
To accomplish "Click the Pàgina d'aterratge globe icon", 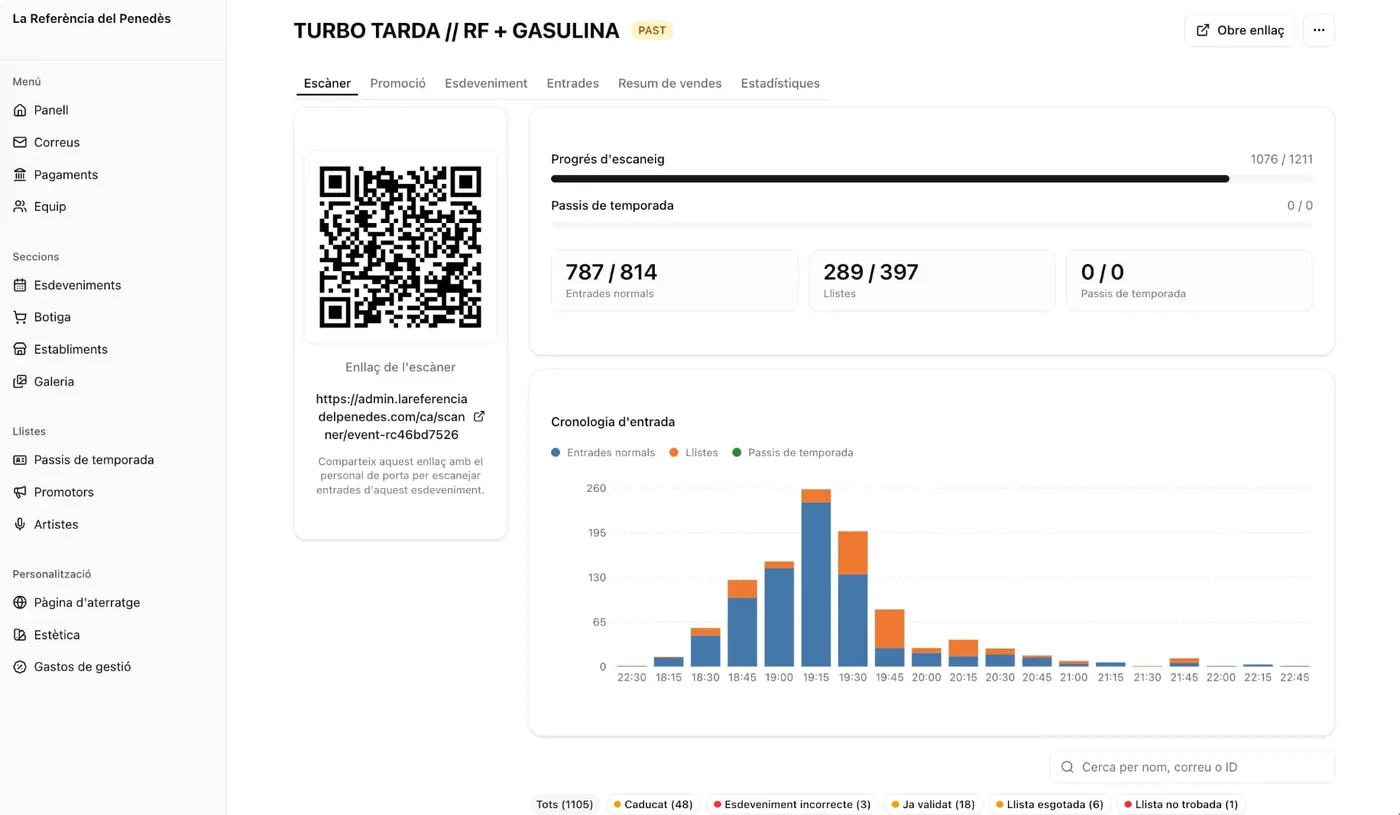I will tap(20, 603).
